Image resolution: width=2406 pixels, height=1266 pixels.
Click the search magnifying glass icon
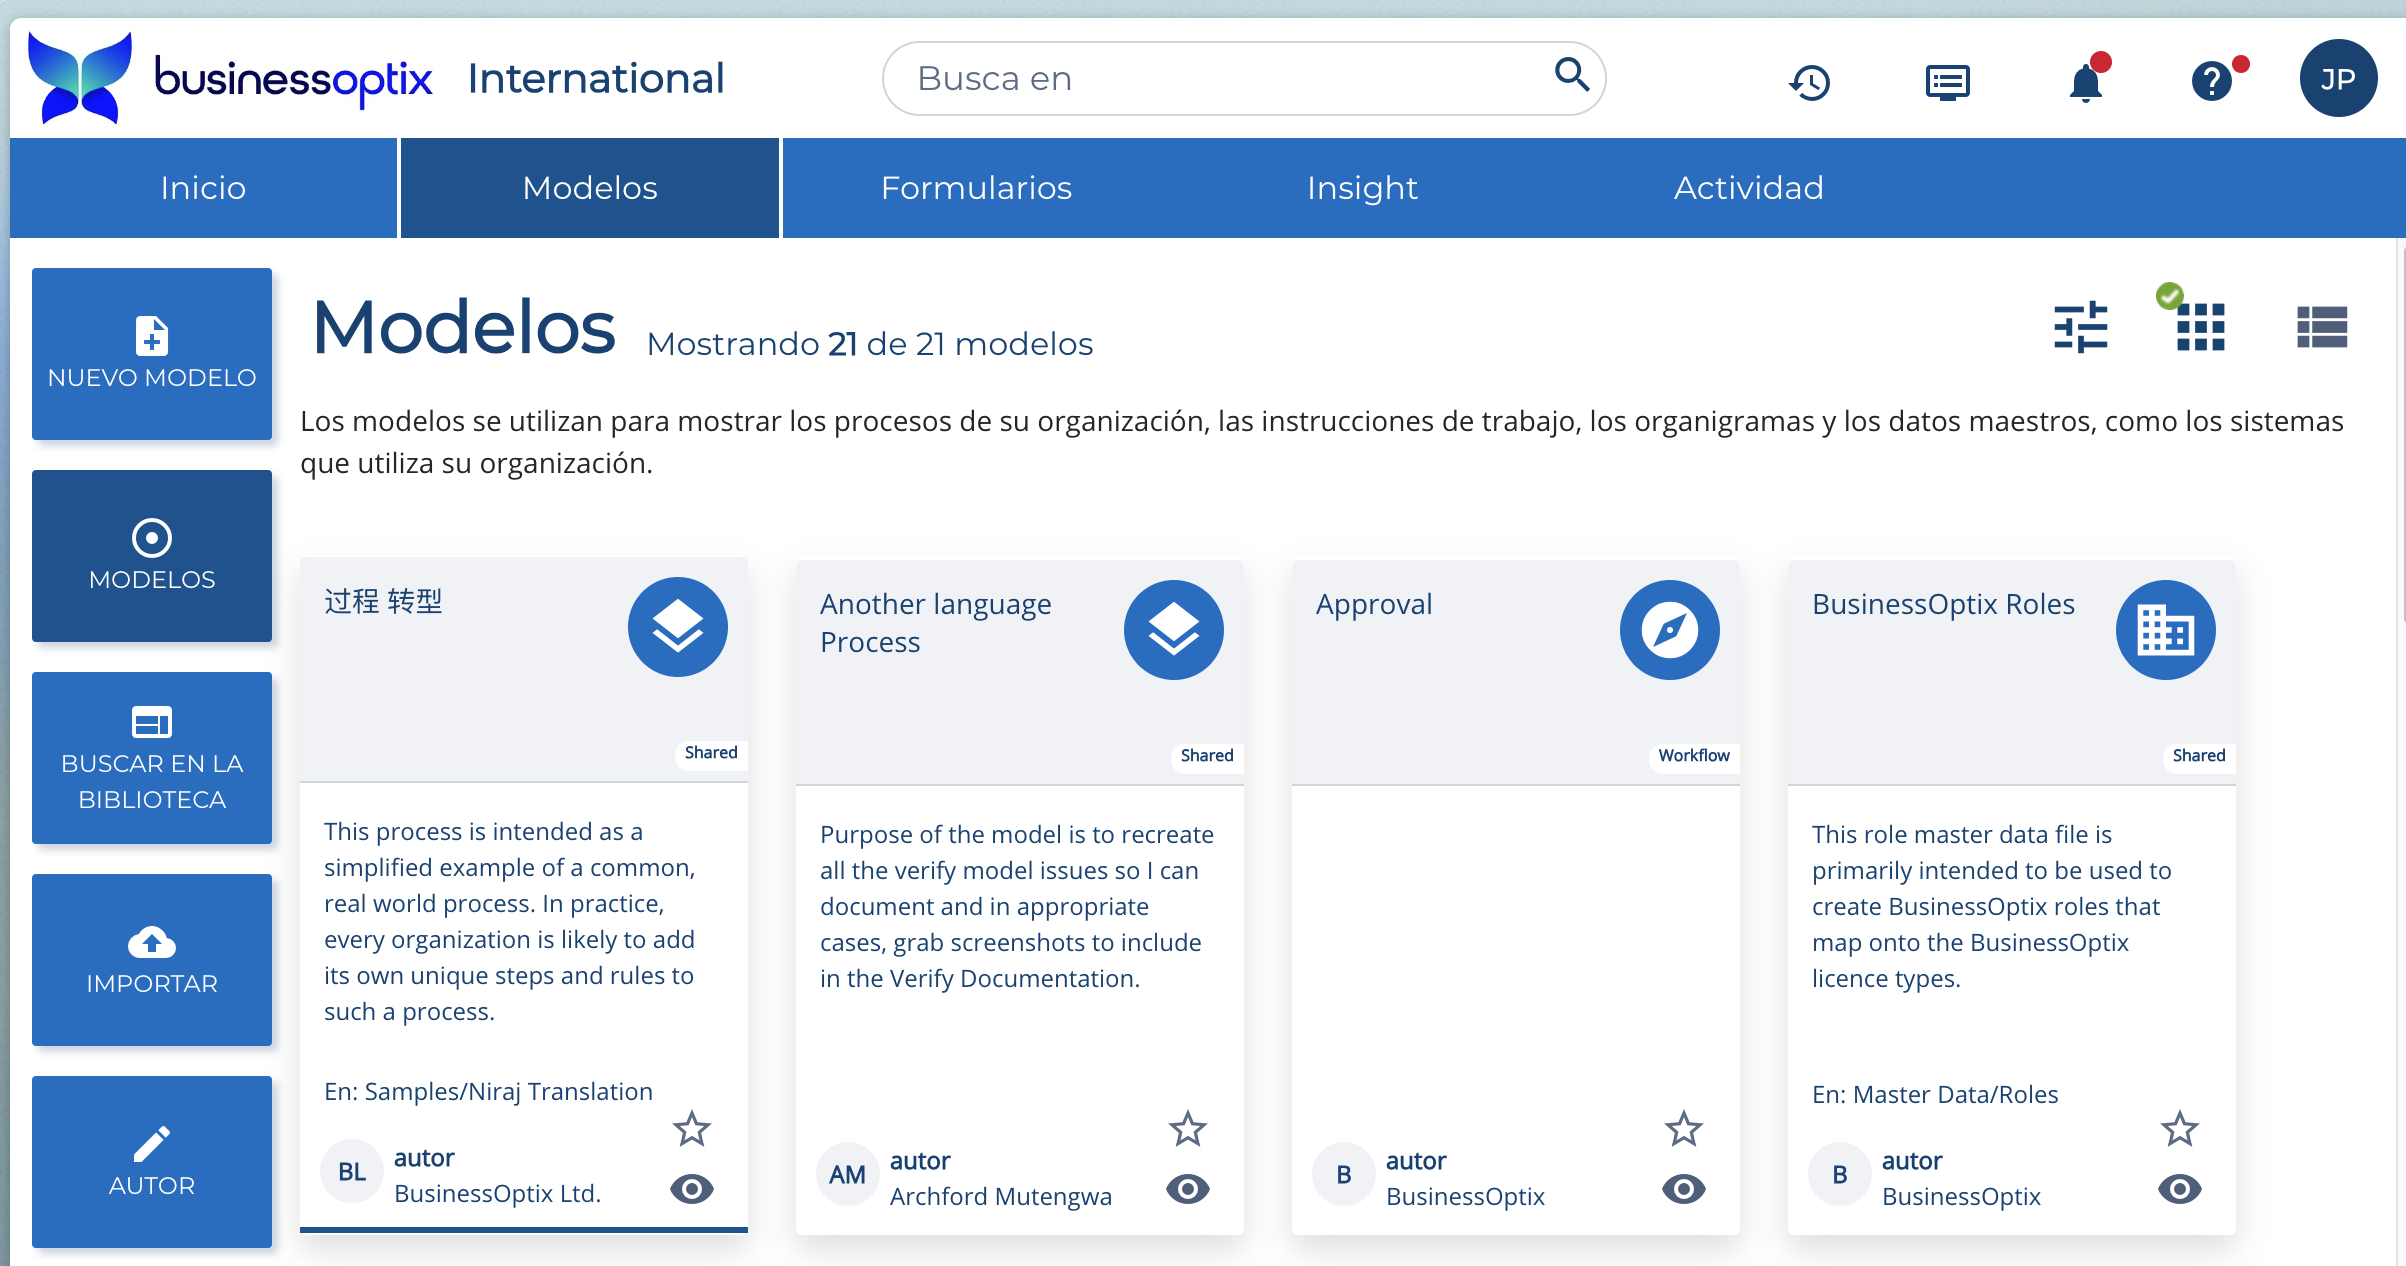coord(1571,74)
